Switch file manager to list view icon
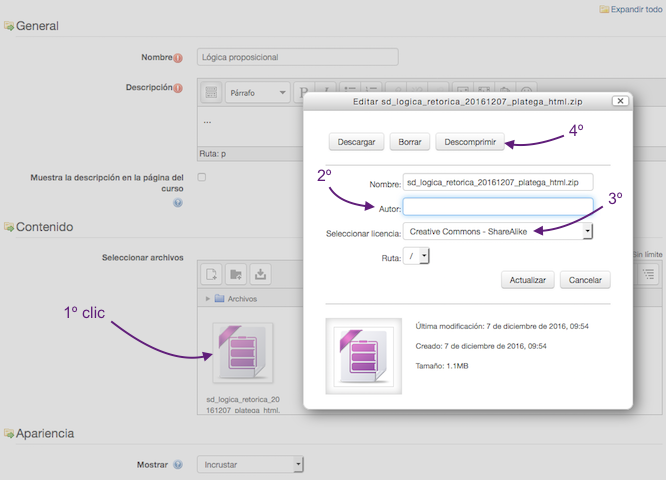Viewport: 666px width, 480px height. click(647, 273)
